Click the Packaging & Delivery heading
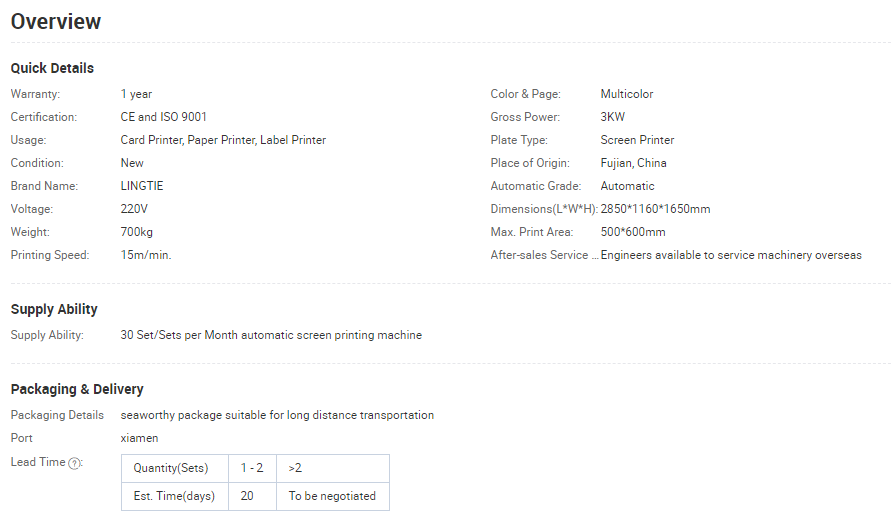Viewport: 891px width, 518px height. point(77,389)
